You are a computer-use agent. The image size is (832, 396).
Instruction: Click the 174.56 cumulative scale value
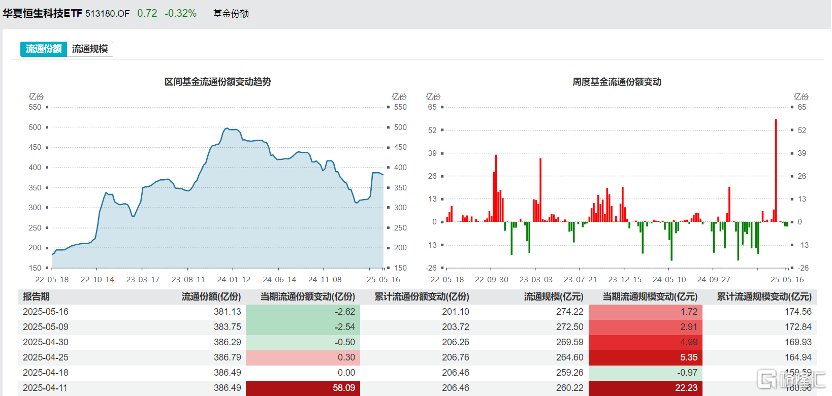[x=799, y=312]
